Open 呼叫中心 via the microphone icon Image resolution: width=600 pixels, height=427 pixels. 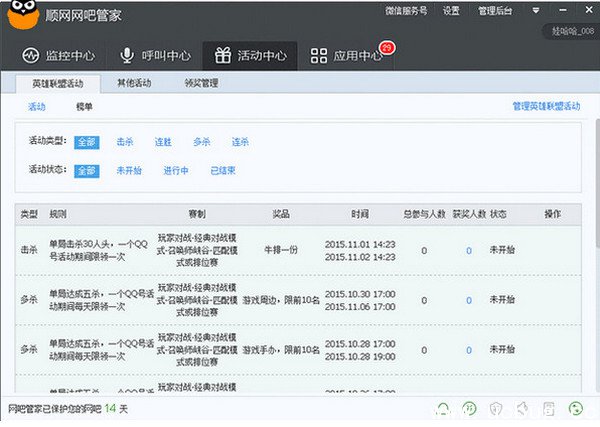tap(127, 55)
